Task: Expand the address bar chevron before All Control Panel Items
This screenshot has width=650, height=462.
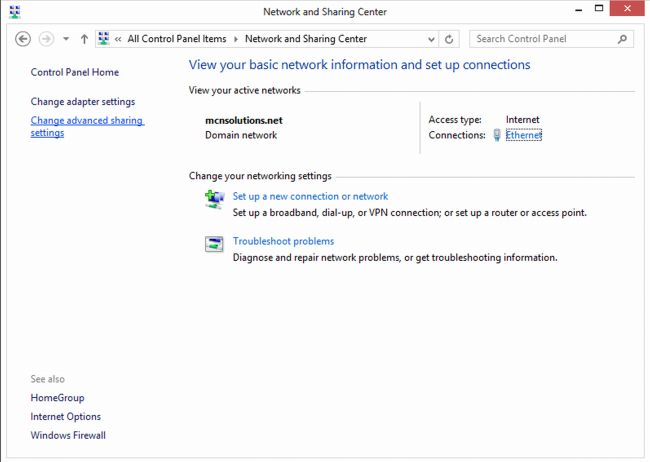Action: tap(118, 39)
